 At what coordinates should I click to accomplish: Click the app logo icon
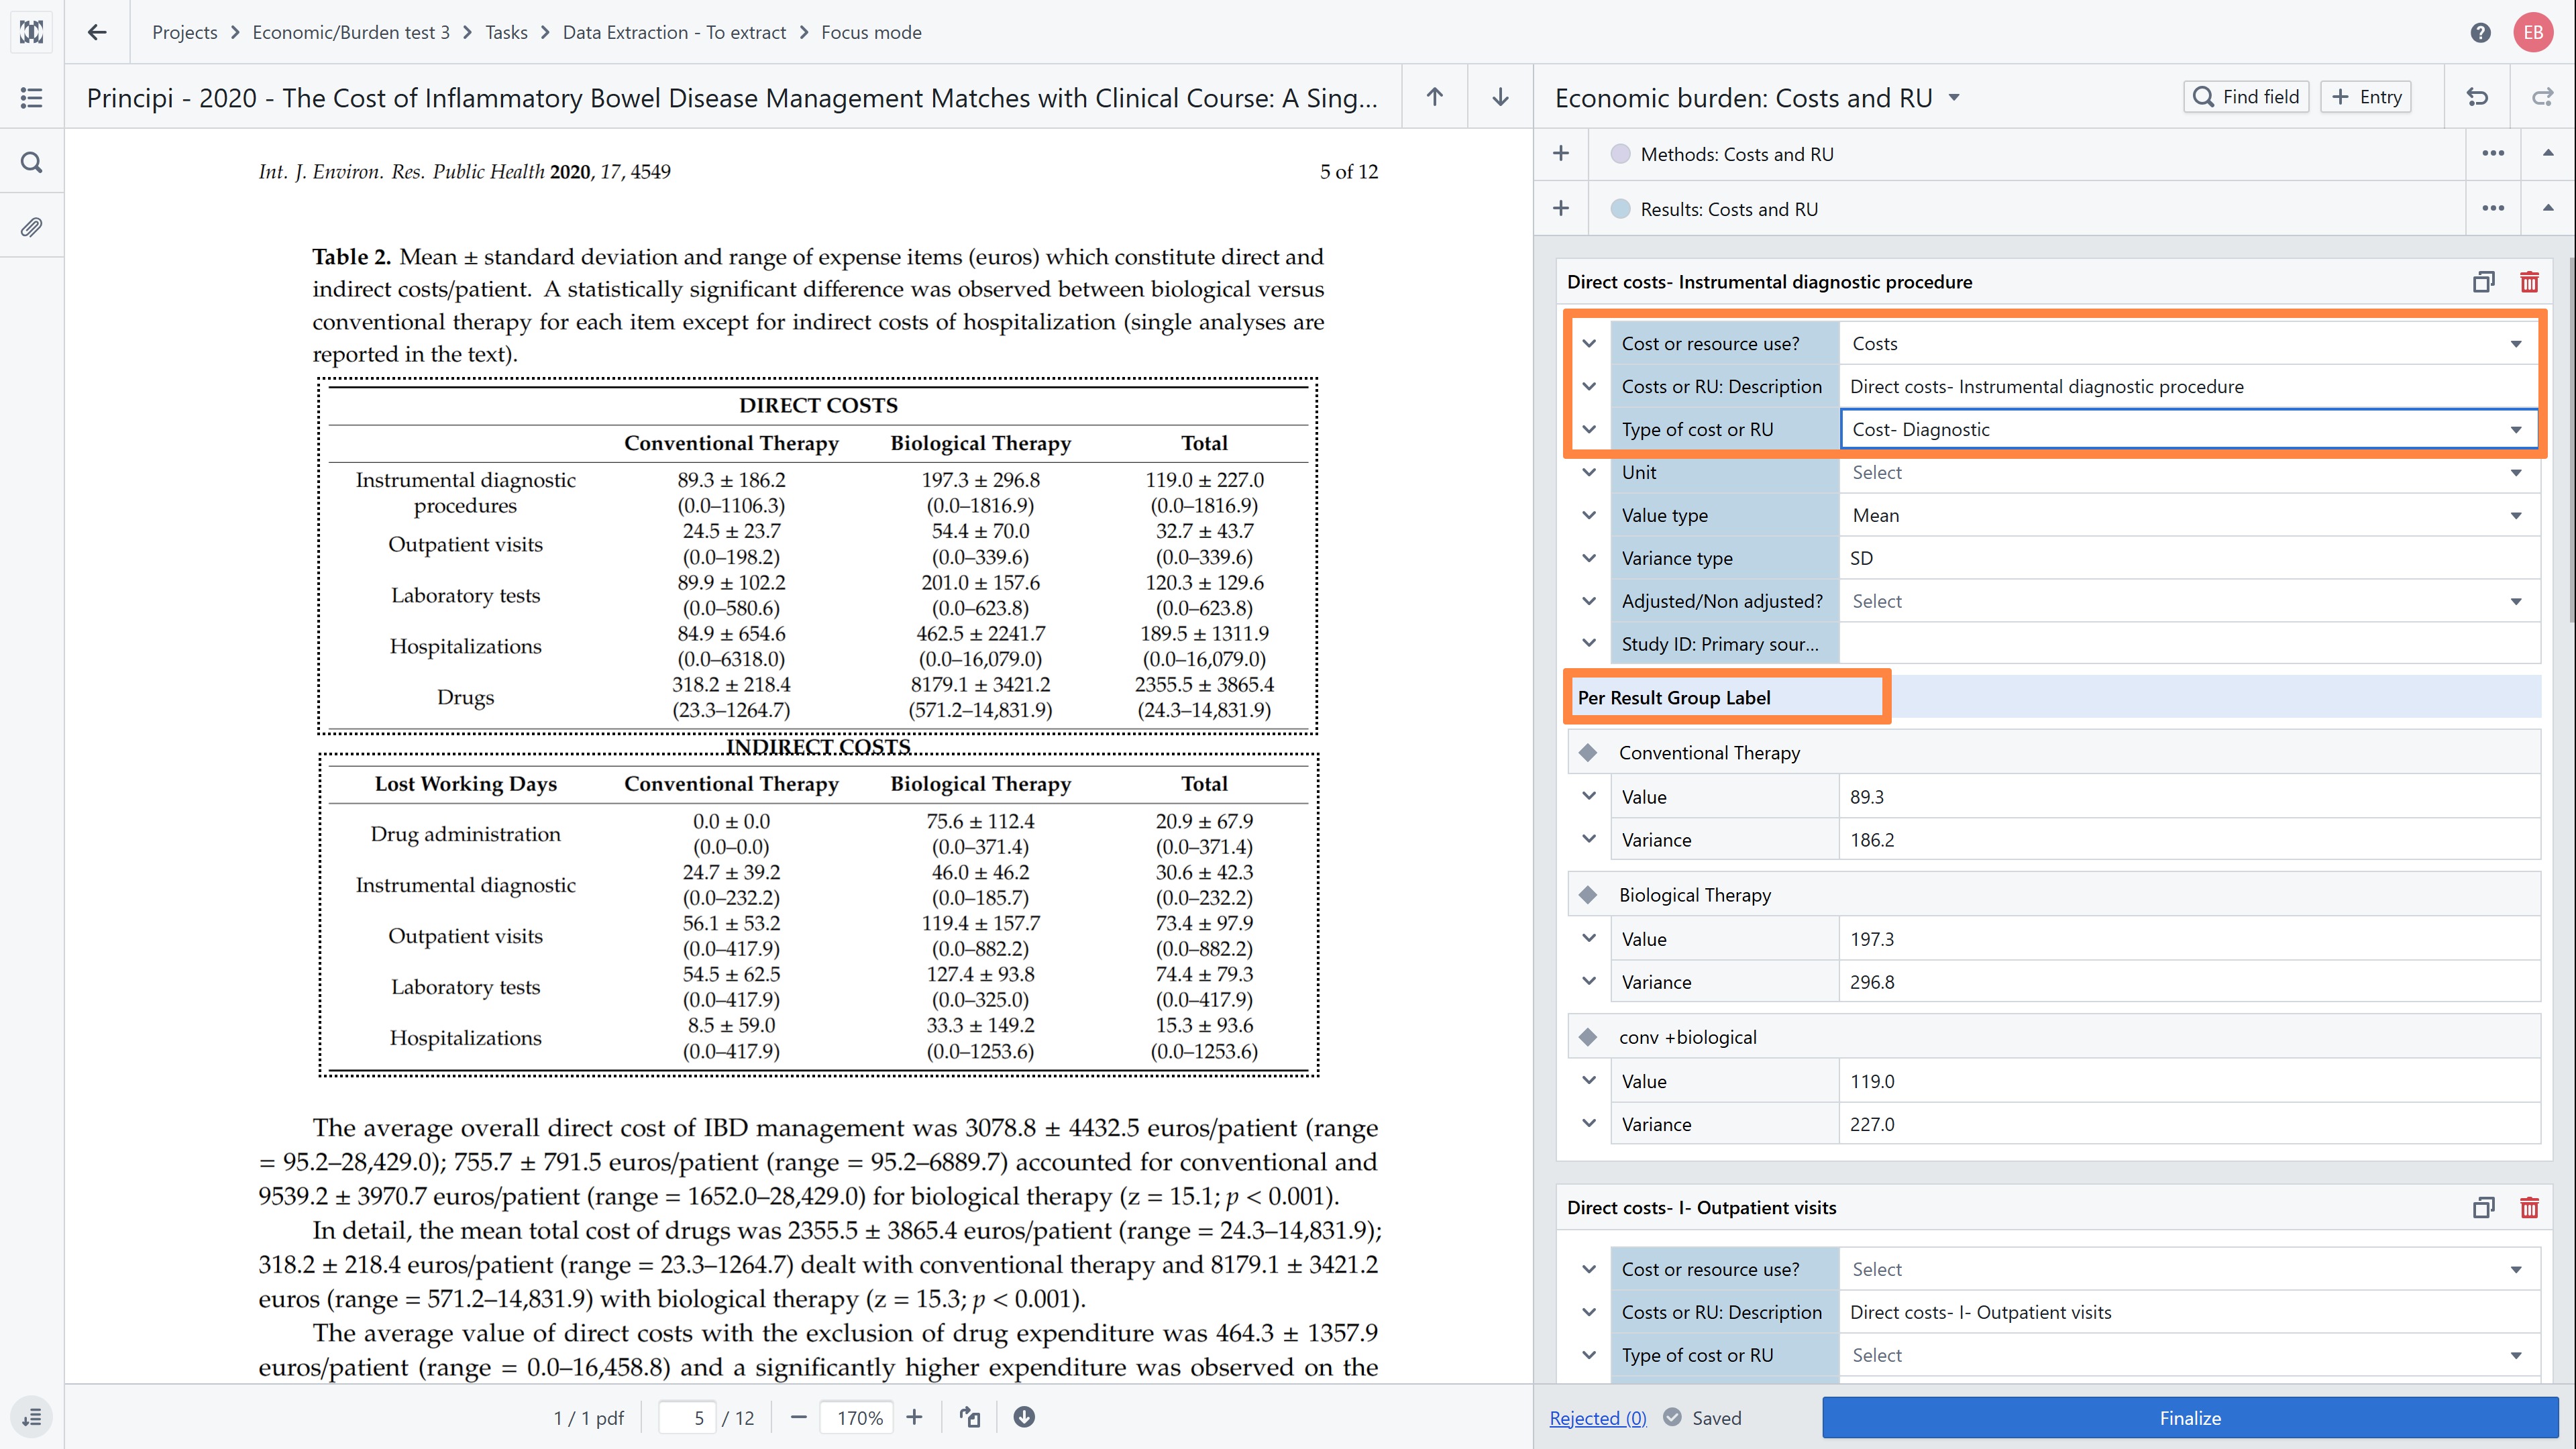click(x=32, y=32)
